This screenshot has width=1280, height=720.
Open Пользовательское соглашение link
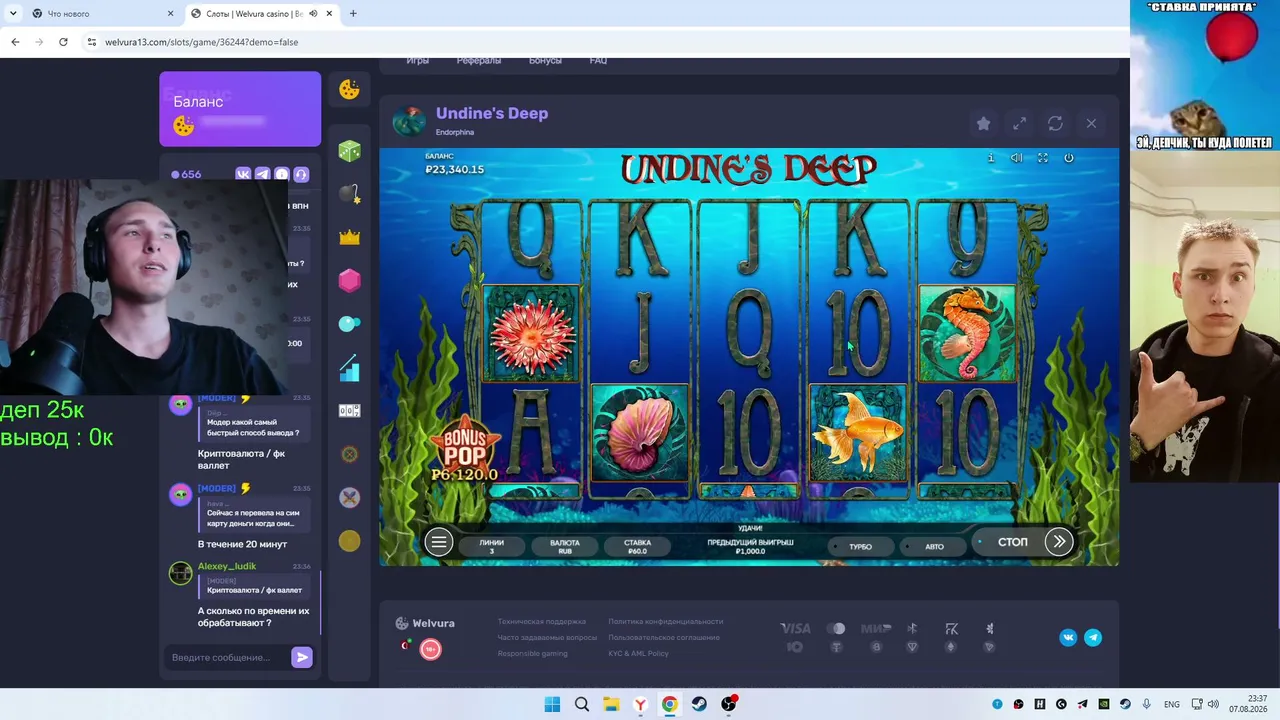coord(664,638)
